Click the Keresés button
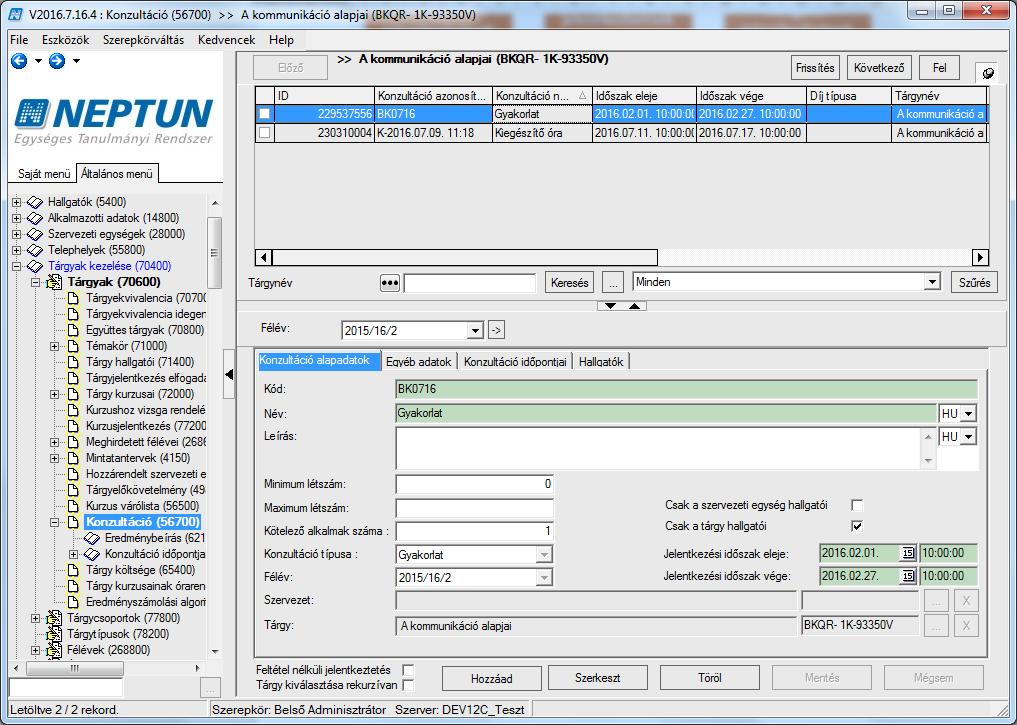 pos(569,283)
